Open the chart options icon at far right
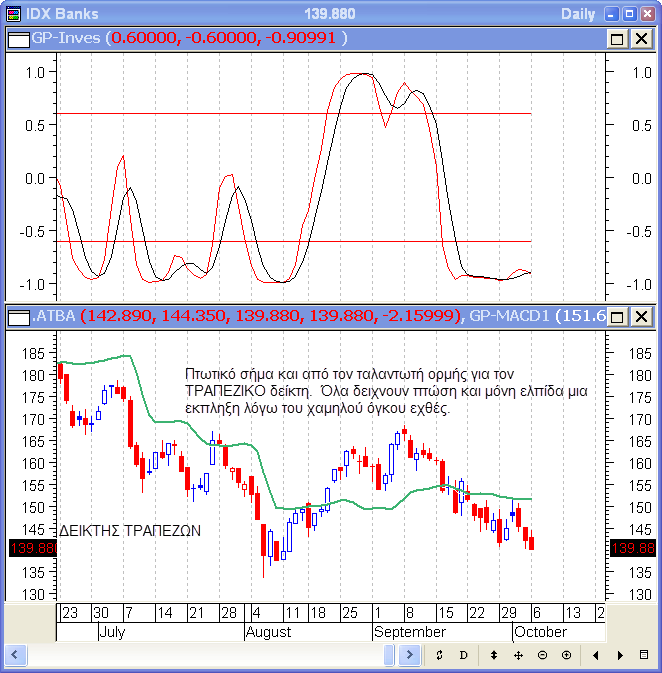 click(x=646, y=655)
